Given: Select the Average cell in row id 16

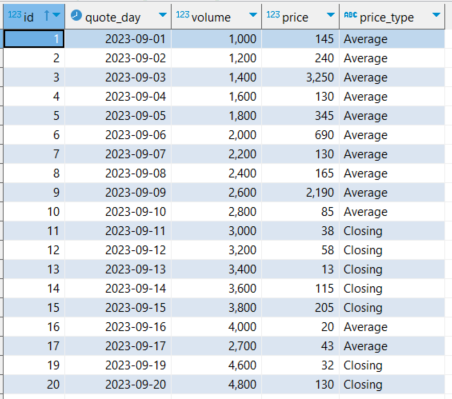Looking at the screenshot, I should (392, 327).
